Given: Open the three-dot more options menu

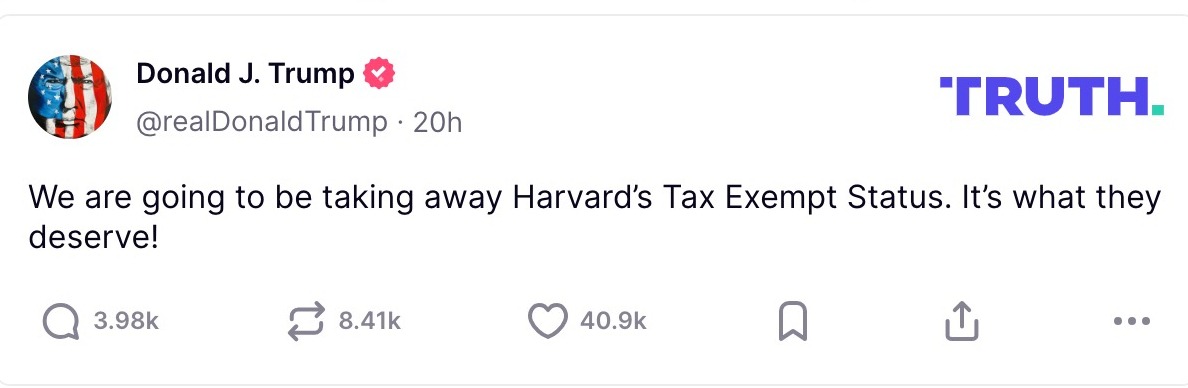Looking at the screenshot, I should pos(1133,321).
